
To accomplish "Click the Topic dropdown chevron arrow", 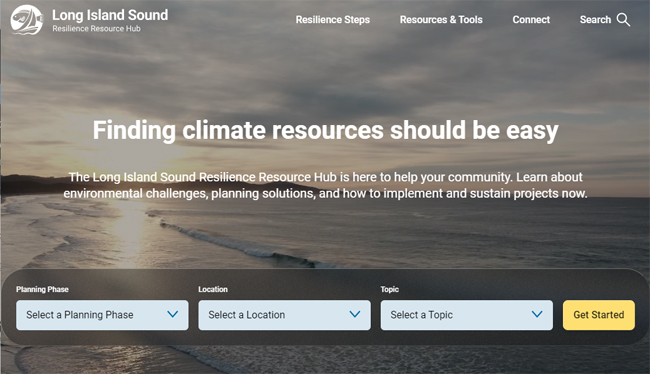I will click(537, 314).
